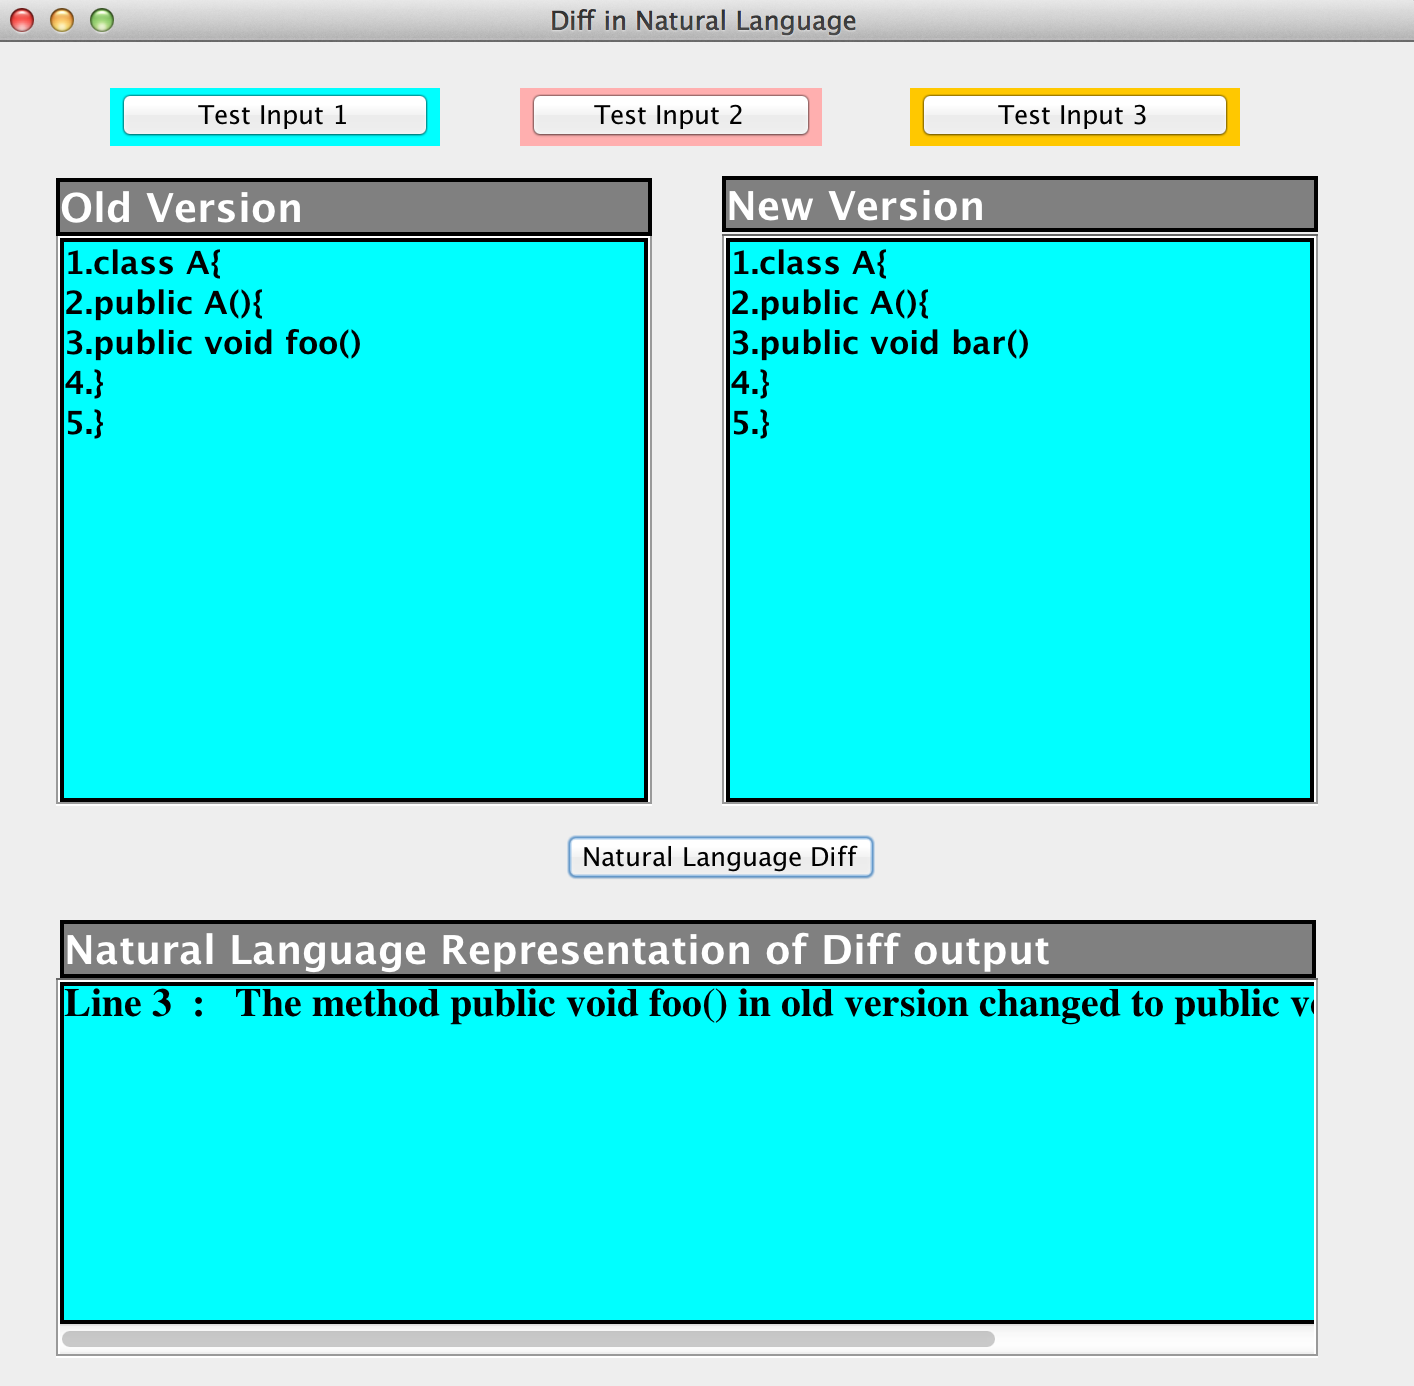This screenshot has width=1414, height=1386.
Task: Click the Test Input 1 button
Action: (274, 115)
